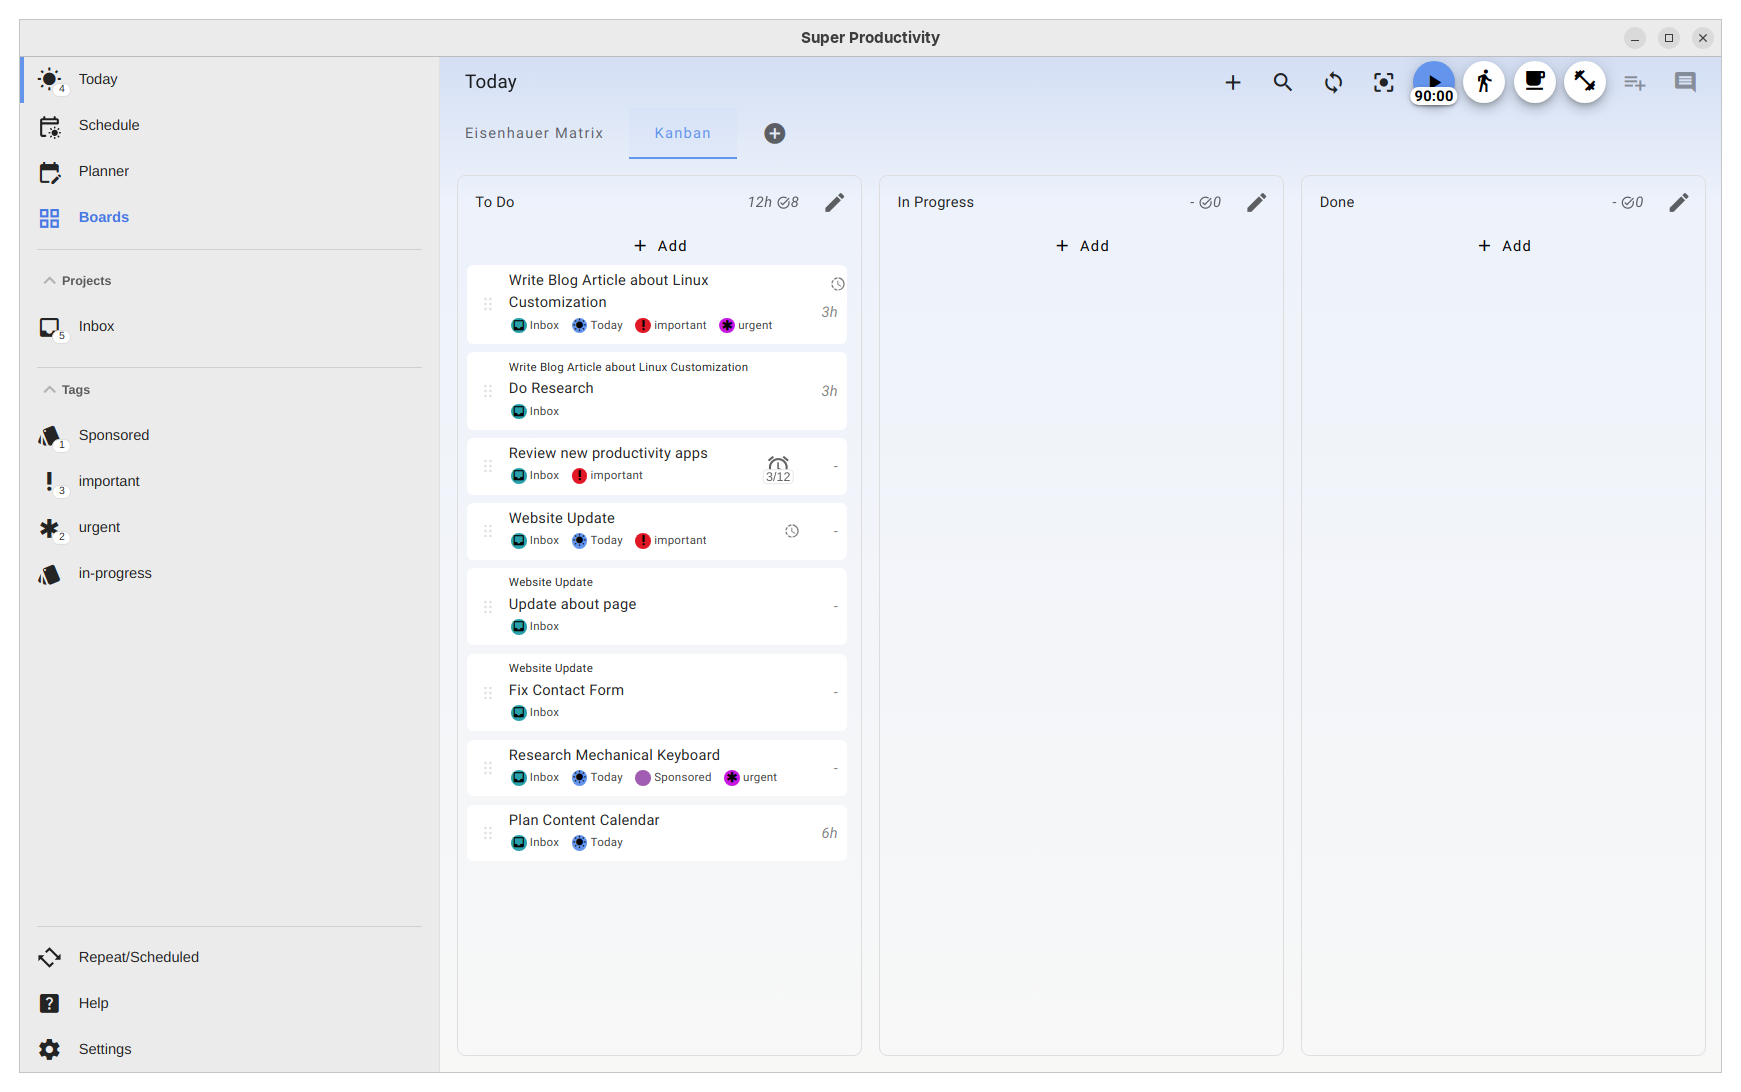This screenshot has height=1092, width=1741.
Task: Add a new board with the plus circle
Action: (x=775, y=134)
